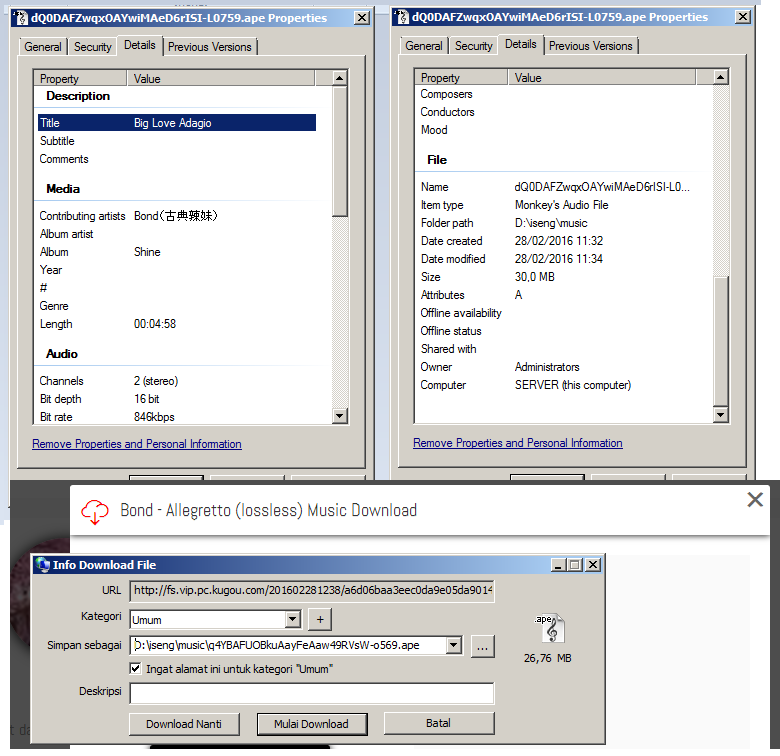Click the right Properties window title icon
The width and height of the screenshot is (780, 756).
tap(402, 17)
